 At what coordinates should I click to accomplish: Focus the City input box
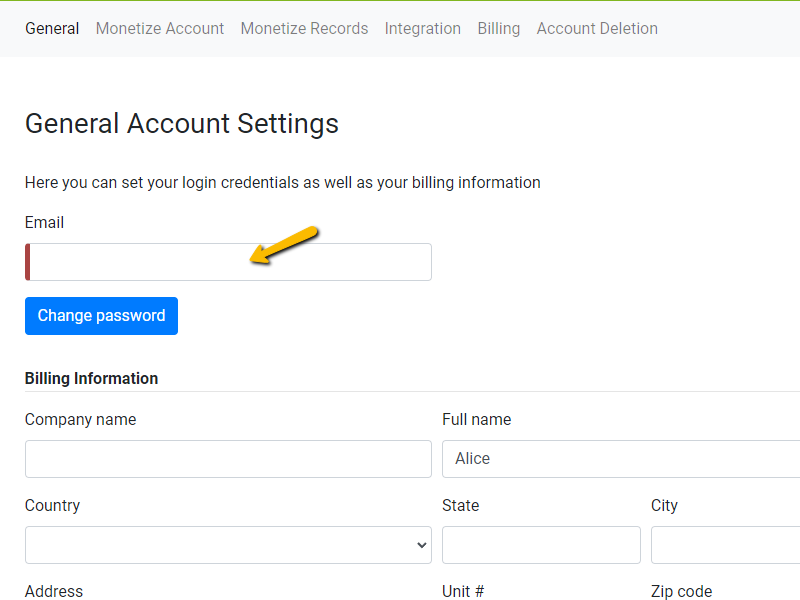pyautogui.click(x=725, y=545)
